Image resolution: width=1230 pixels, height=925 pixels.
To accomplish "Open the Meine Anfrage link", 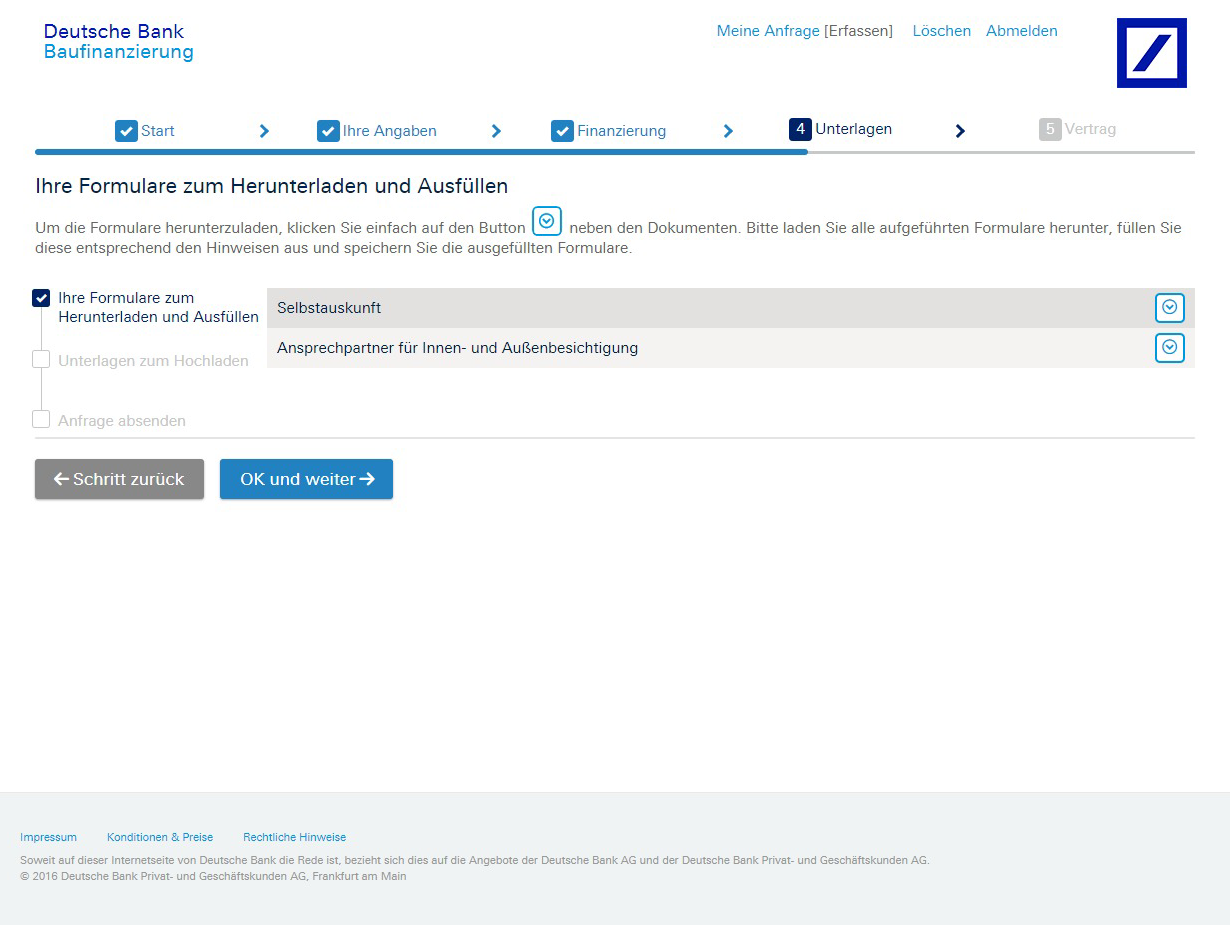I will tap(768, 31).
